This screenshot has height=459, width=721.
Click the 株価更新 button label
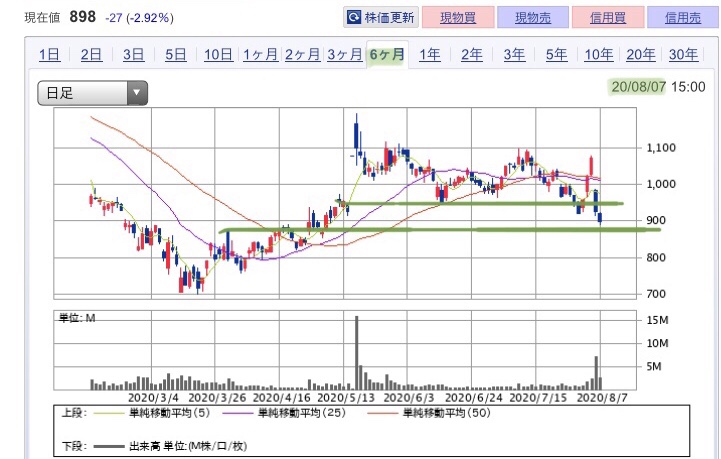point(389,18)
